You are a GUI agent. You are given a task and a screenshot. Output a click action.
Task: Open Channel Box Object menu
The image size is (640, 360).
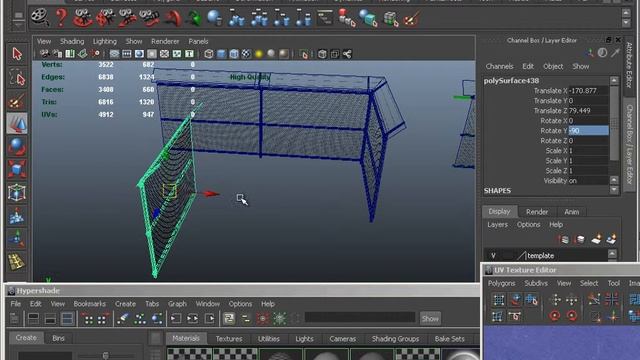coord(553,66)
